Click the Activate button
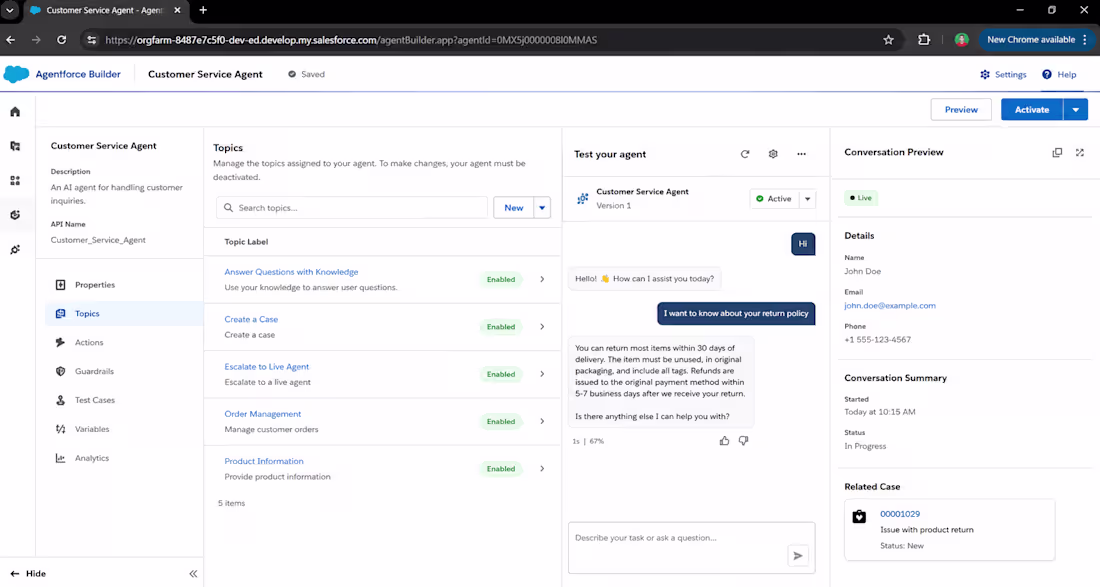The width and height of the screenshot is (1100, 587). tap(1032, 109)
